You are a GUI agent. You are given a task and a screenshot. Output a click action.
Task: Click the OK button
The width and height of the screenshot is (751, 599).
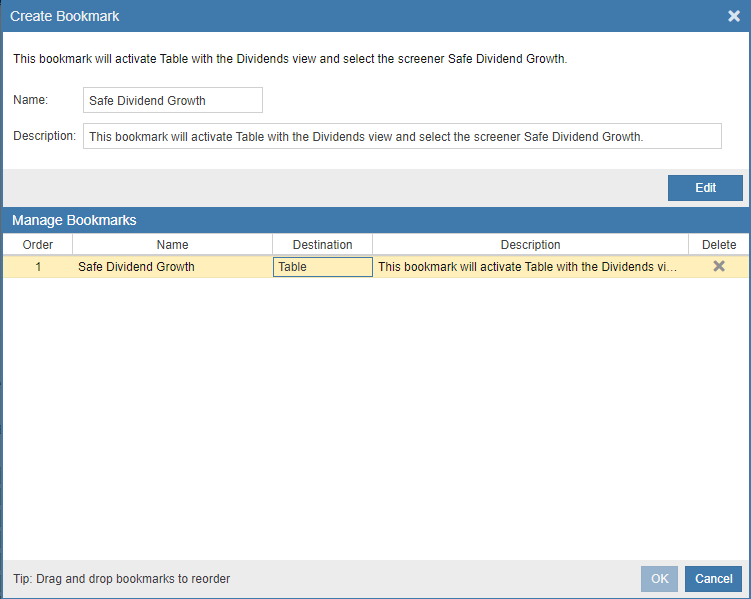659,578
